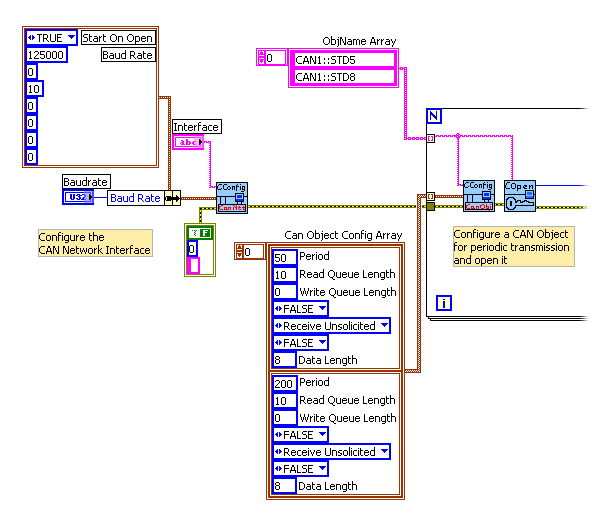Click the ObjName Array label

tap(359, 41)
